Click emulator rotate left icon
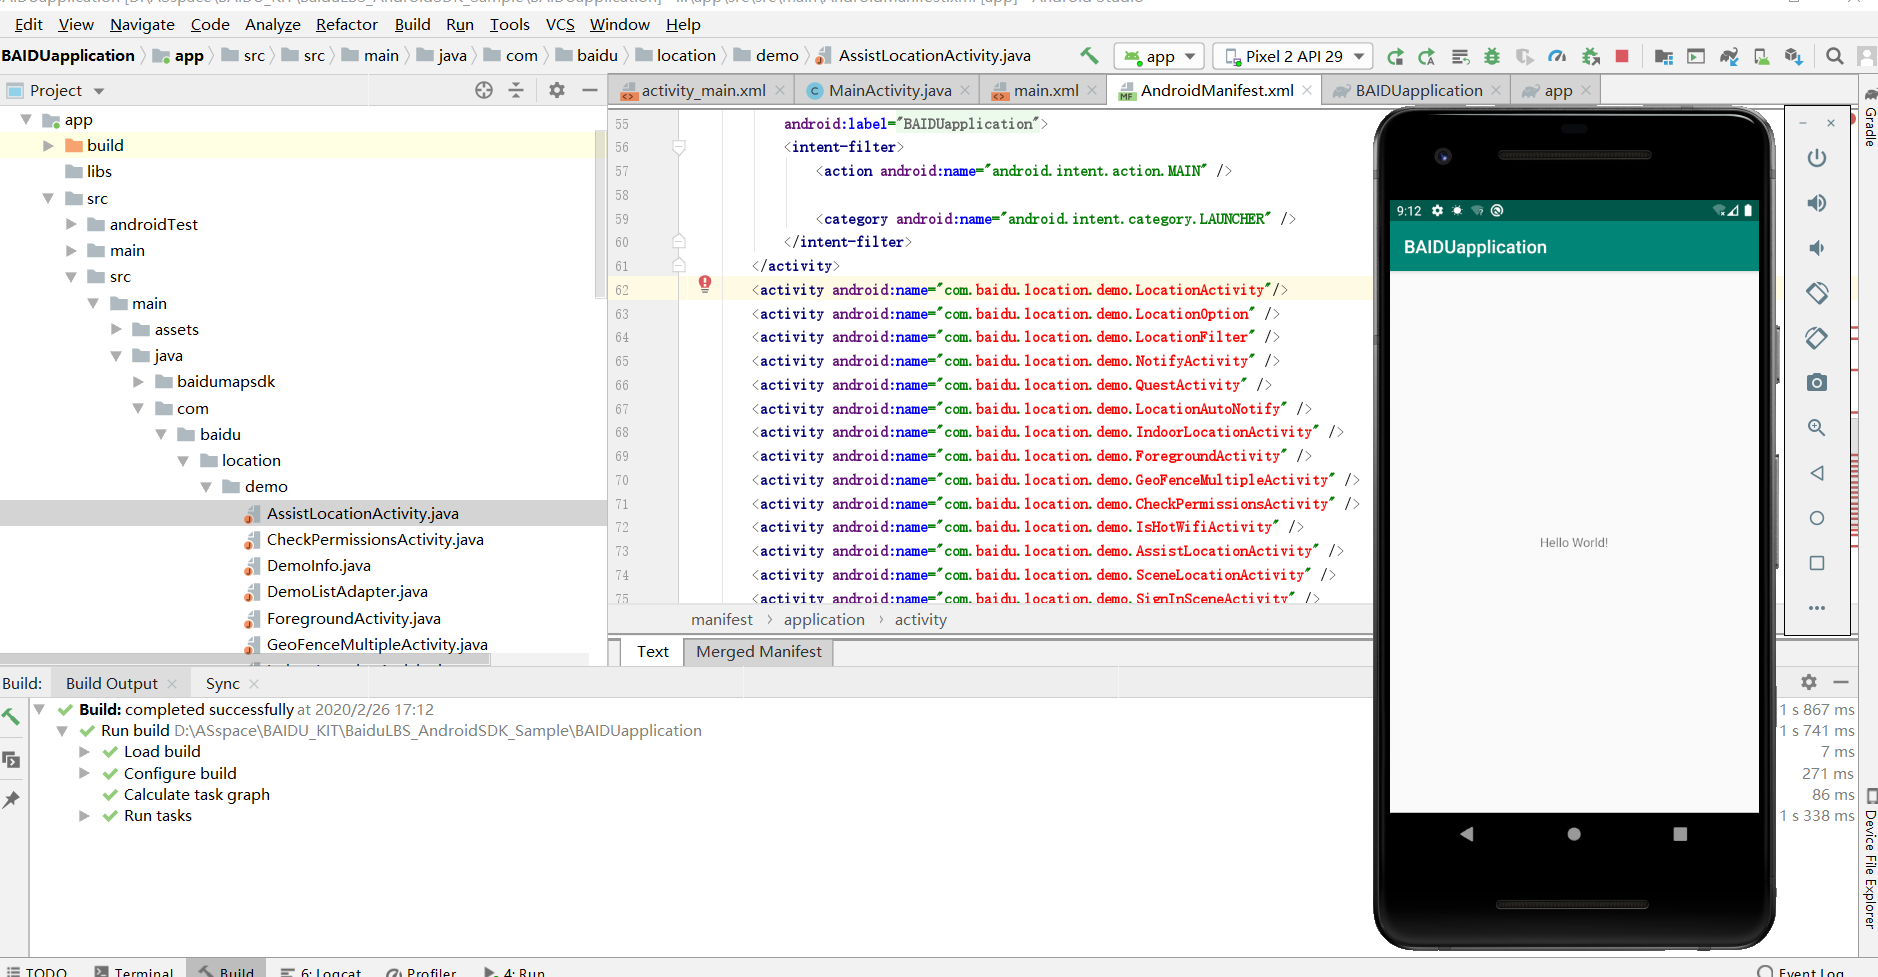Screen dimensions: 1878x977 point(1817,293)
